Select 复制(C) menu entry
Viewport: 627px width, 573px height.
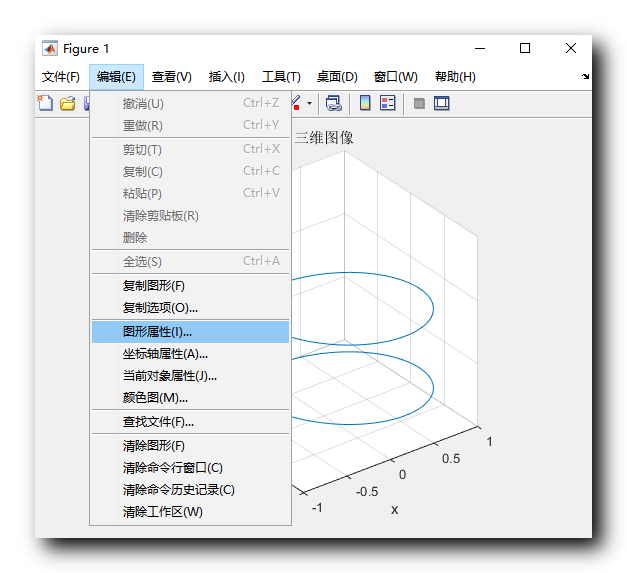[x=190, y=172]
